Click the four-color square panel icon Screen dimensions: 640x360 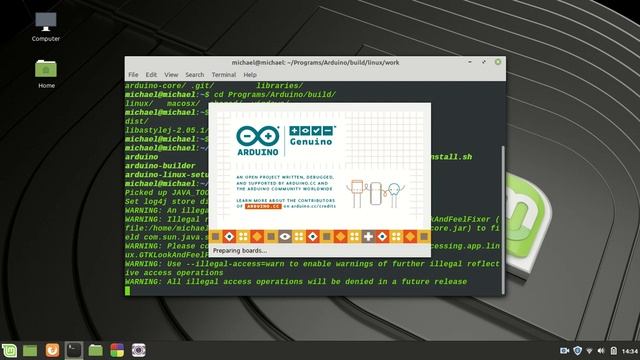[x=117, y=350]
